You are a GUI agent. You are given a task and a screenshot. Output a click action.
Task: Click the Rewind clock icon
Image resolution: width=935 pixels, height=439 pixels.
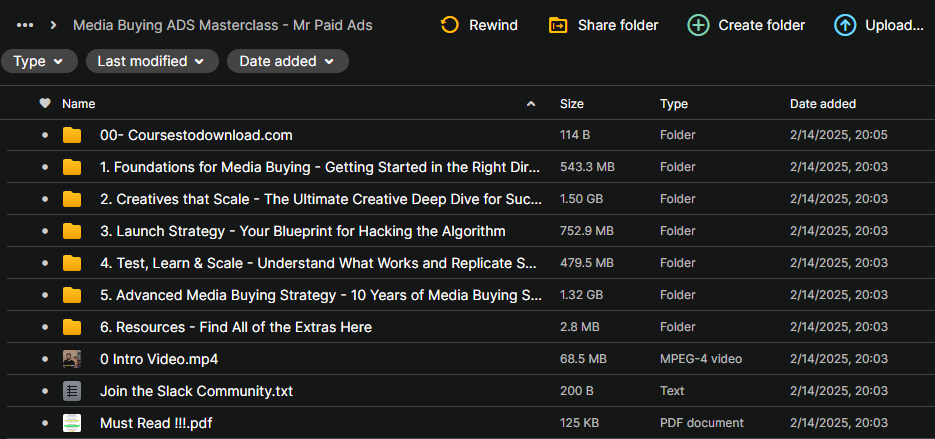449,25
